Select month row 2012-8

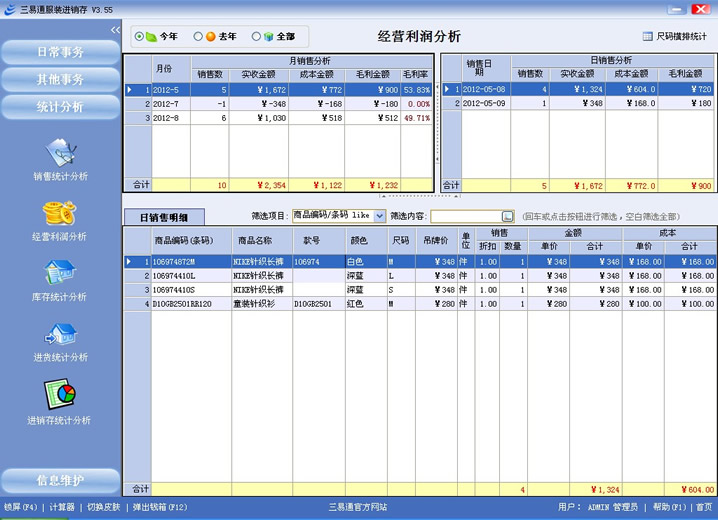coord(279,118)
